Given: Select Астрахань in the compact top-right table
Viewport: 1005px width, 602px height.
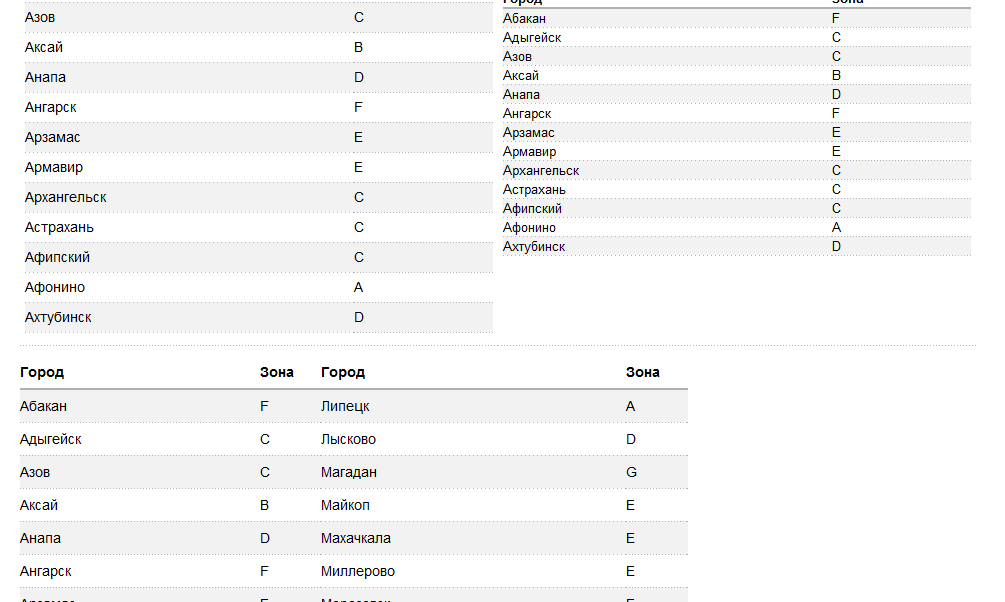Looking at the screenshot, I should tap(534, 190).
